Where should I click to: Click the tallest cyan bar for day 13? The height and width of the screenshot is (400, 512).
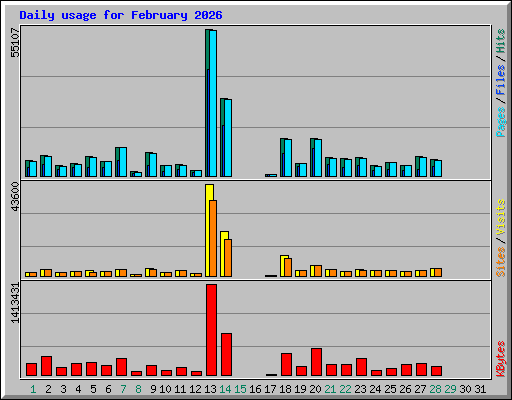(x=213, y=103)
